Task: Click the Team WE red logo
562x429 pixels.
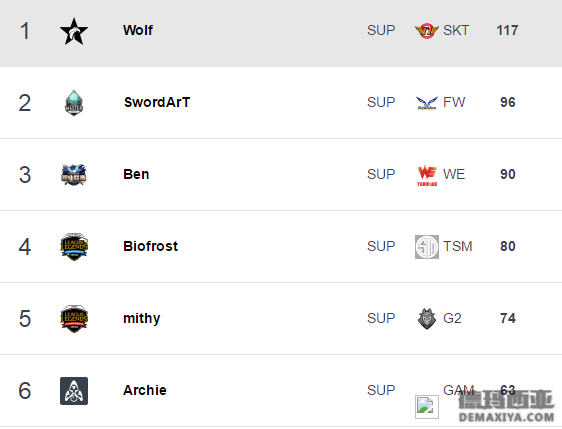Action: click(x=427, y=175)
